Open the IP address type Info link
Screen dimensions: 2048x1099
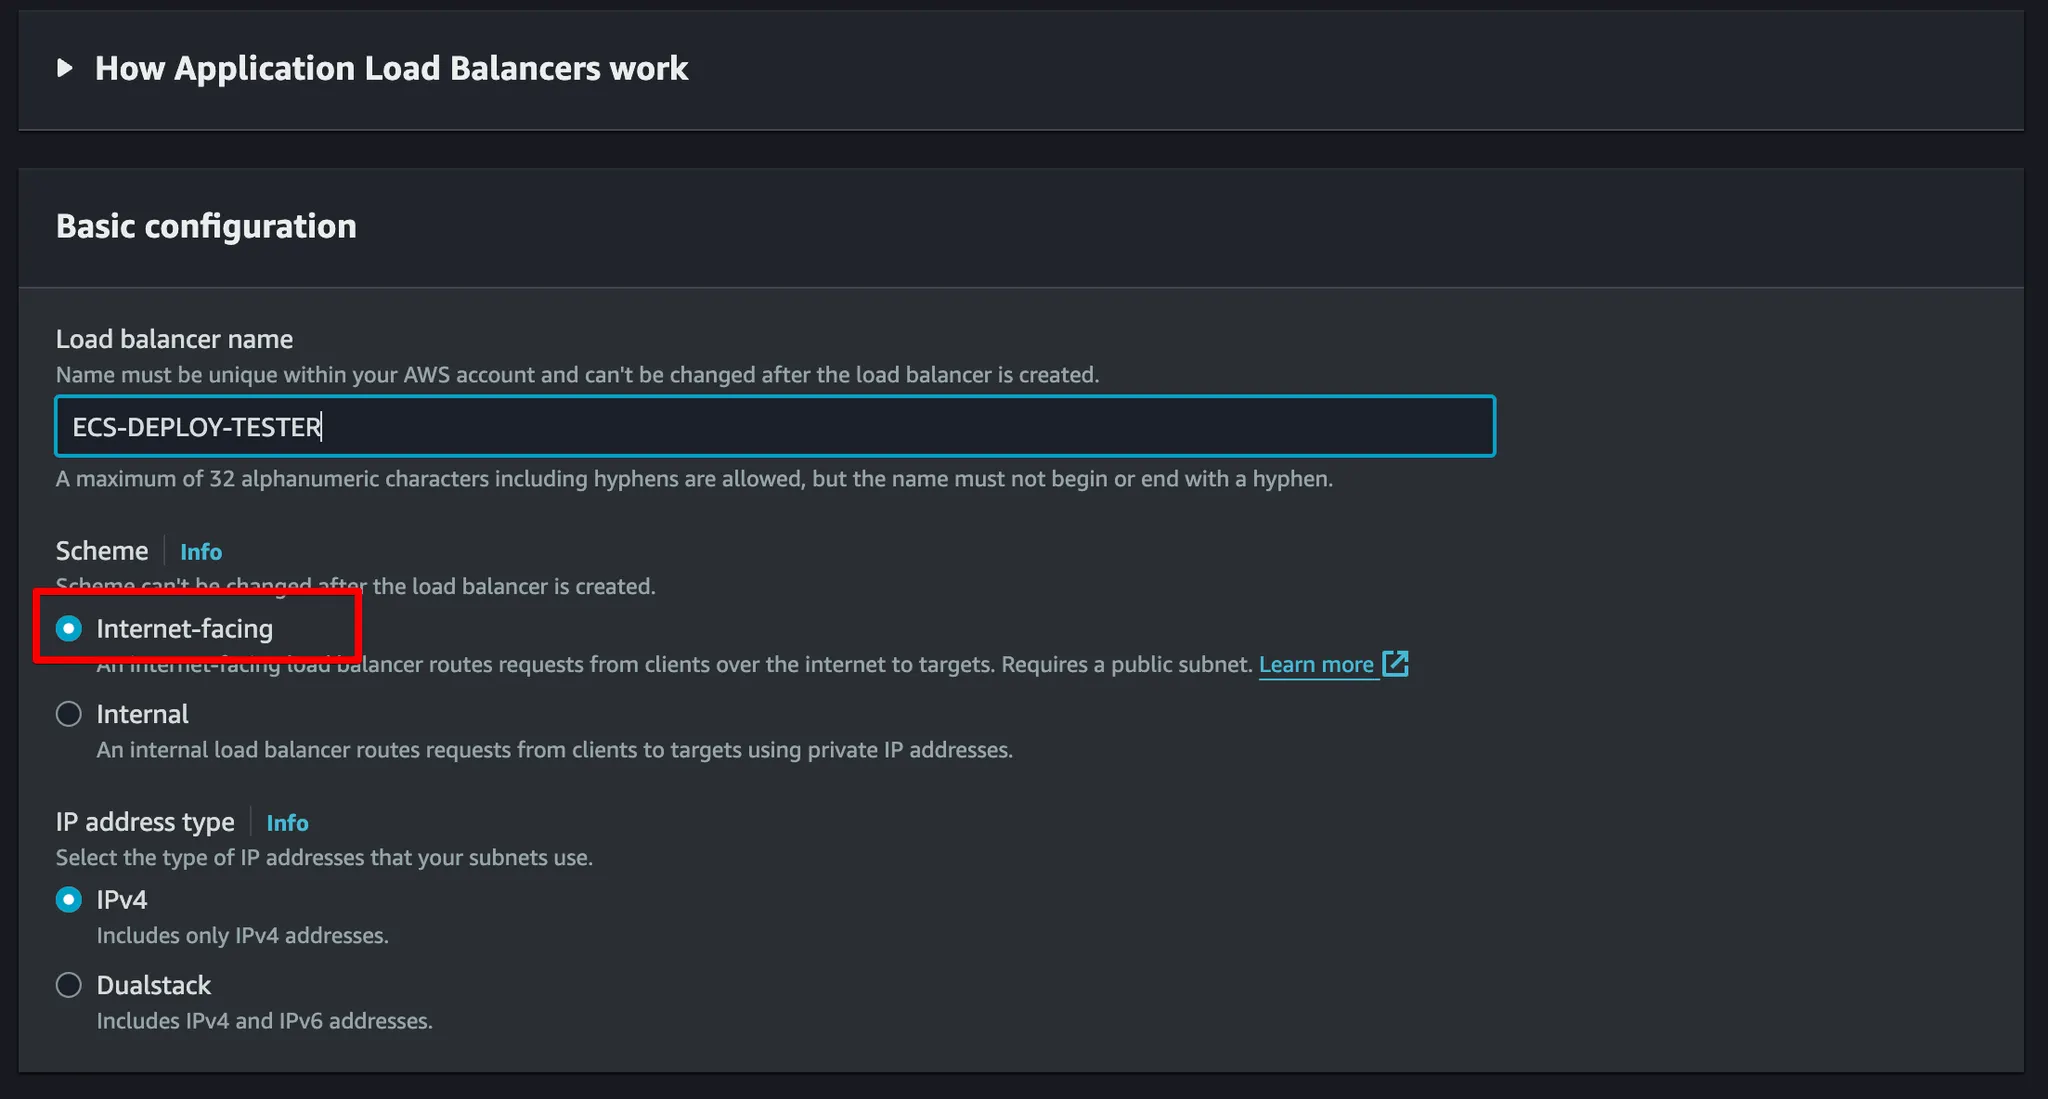[x=287, y=823]
